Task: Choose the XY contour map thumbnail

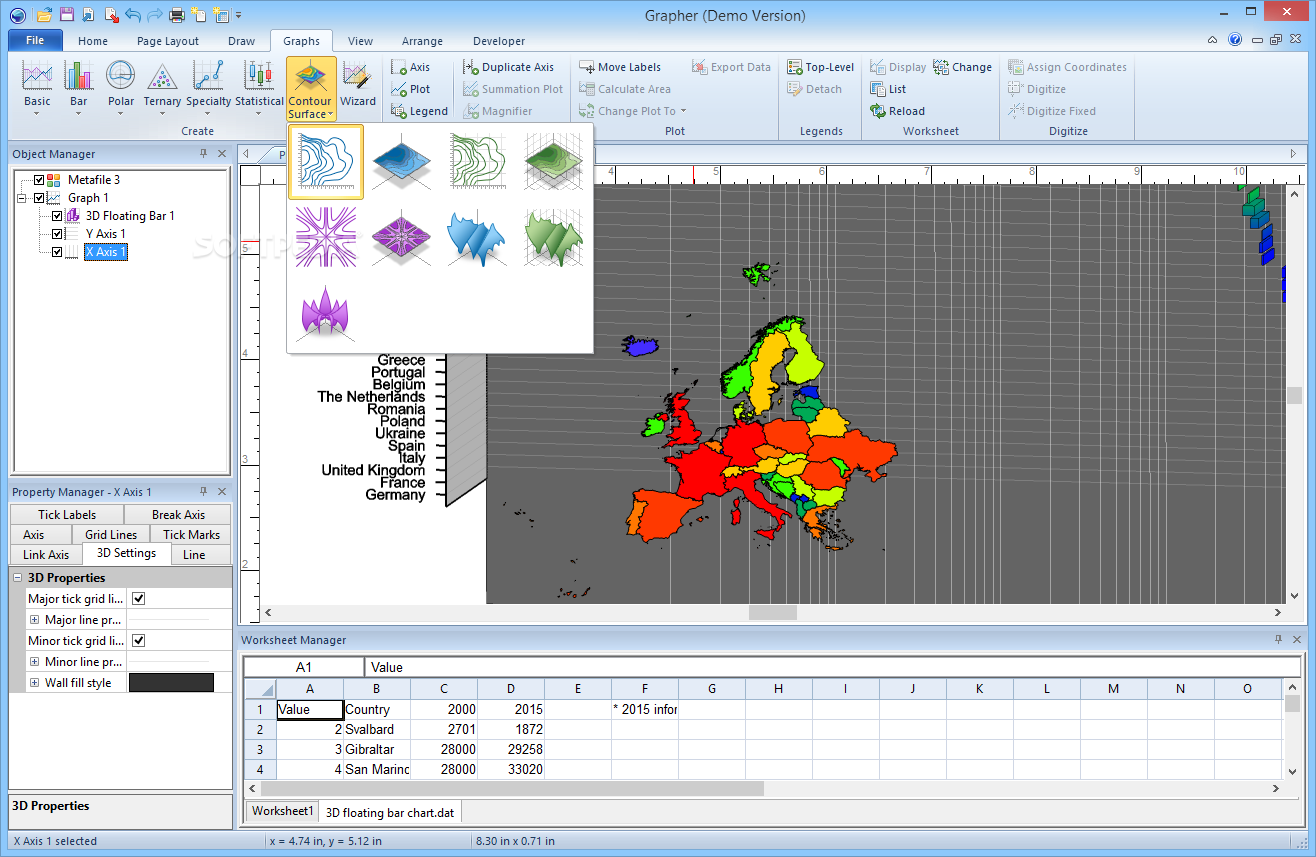Action: tap(326, 162)
